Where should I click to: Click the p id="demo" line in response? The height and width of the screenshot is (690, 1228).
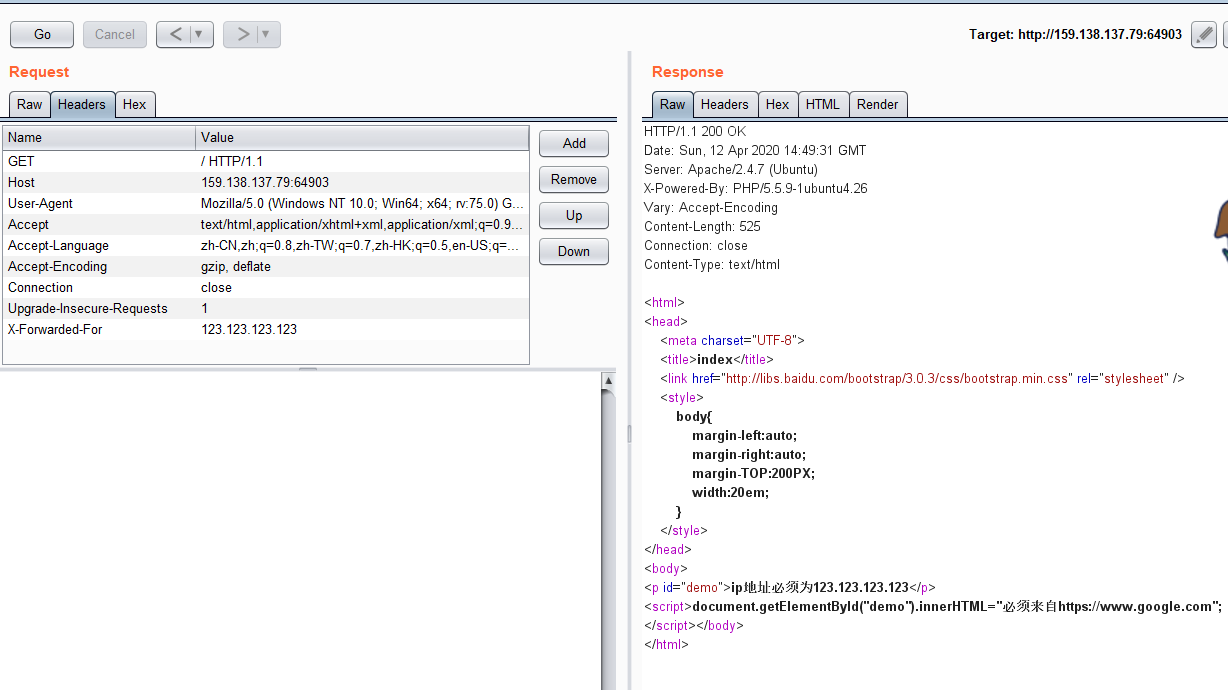[x=790, y=587]
